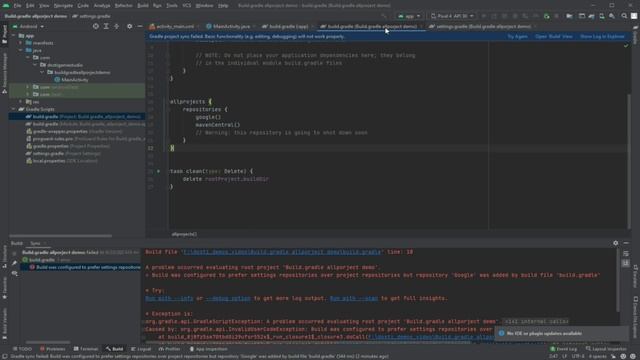This screenshot has height=360, width=640.
Task: Click the eye filter icon in Build panel
Action: pyautogui.click(x=15, y=273)
